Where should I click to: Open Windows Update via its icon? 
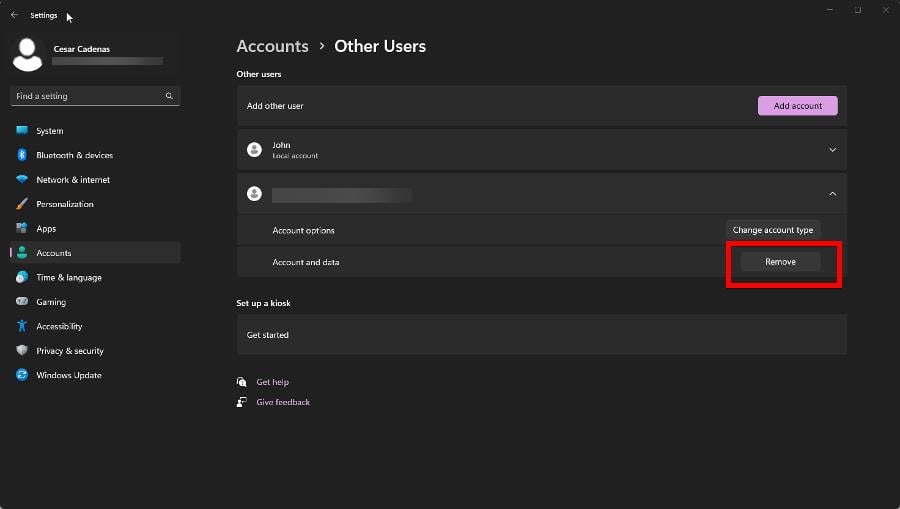pyautogui.click(x=22, y=375)
